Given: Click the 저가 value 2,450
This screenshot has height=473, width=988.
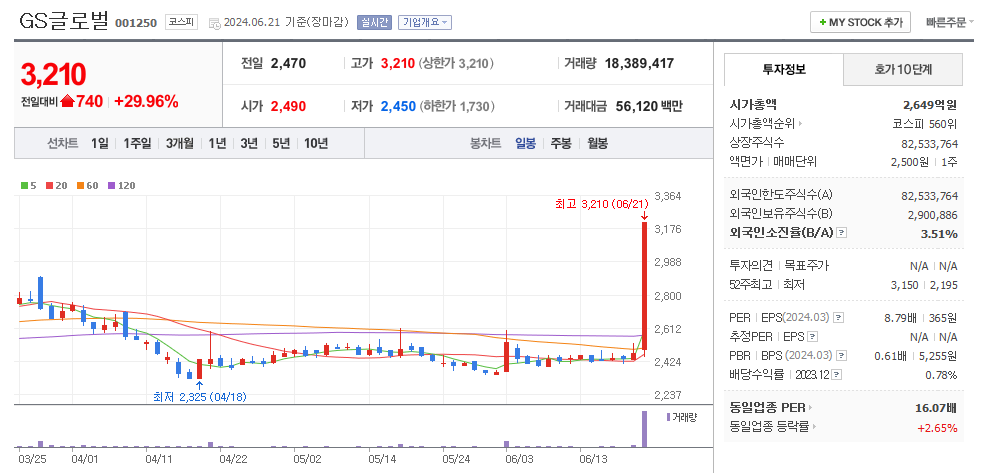Looking at the screenshot, I should point(398,106).
